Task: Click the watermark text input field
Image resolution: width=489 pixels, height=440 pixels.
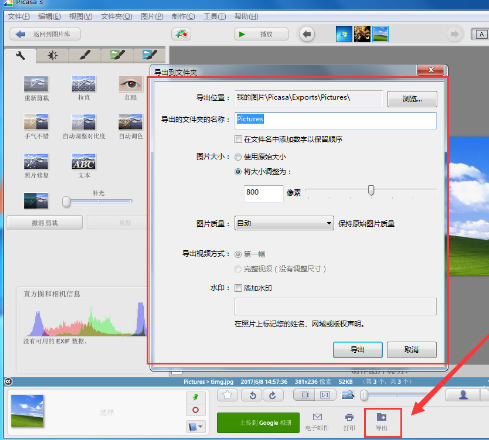Action: click(335, 306)
